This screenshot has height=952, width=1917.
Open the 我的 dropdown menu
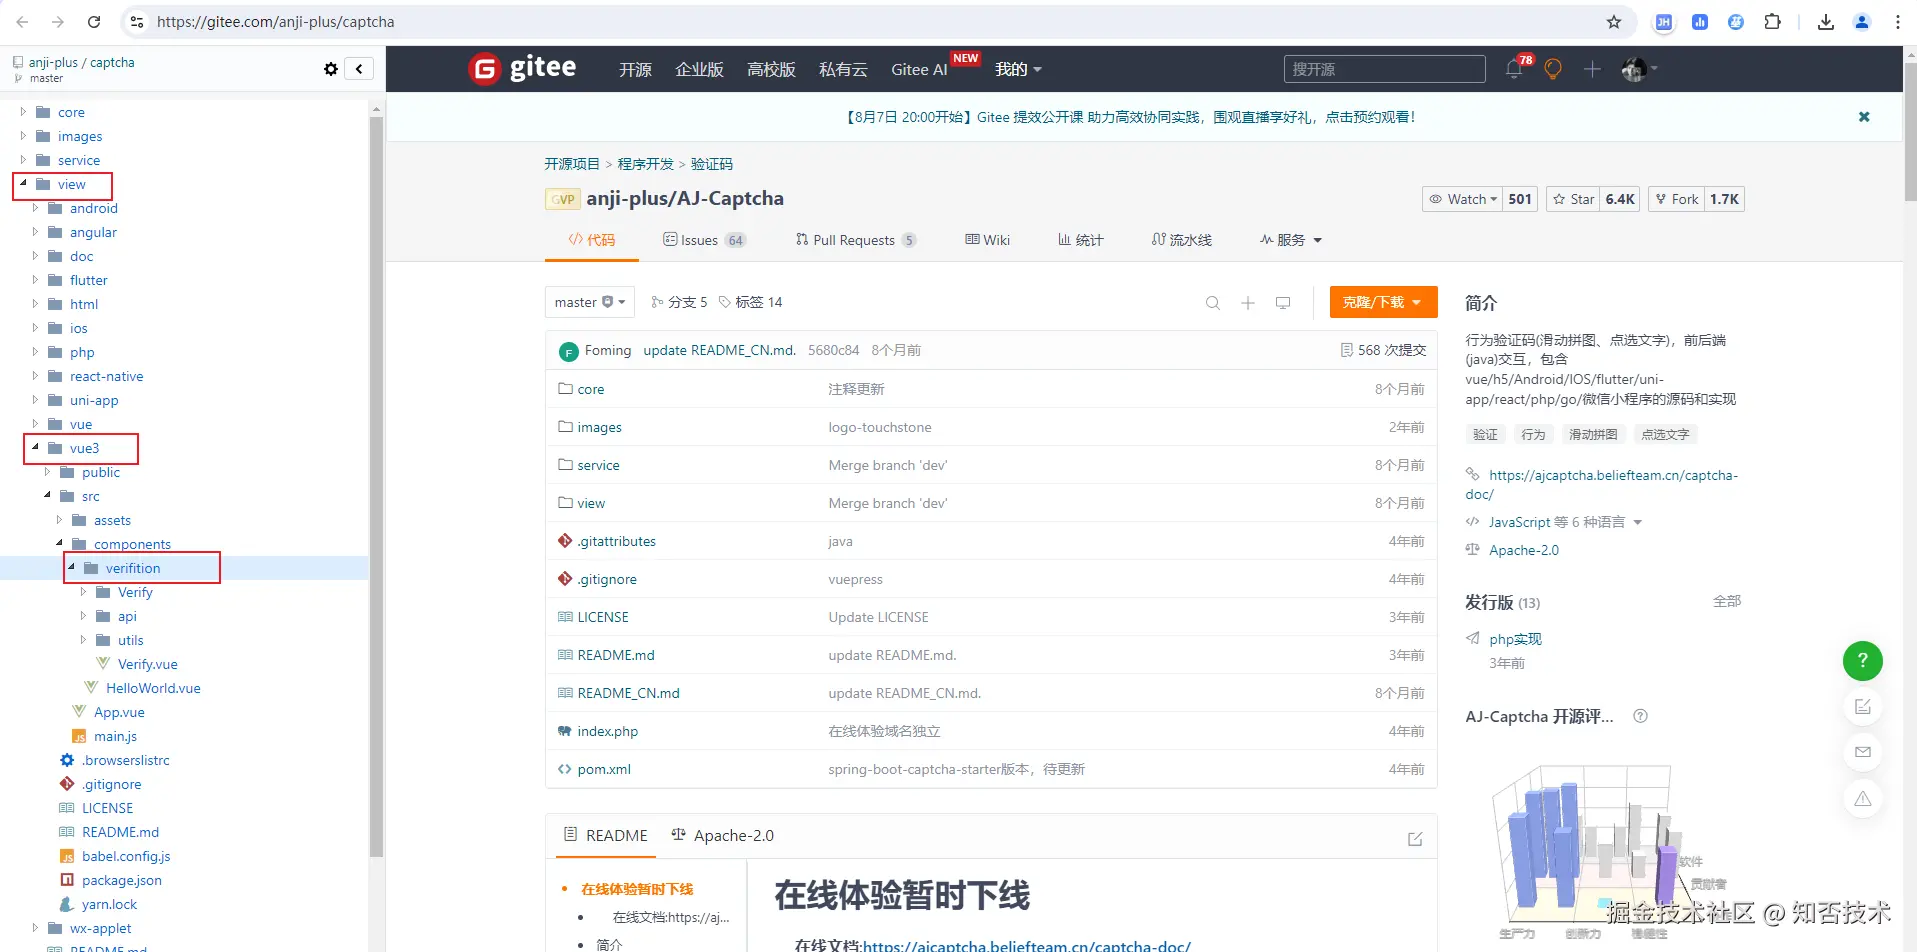coord(1018,69)
